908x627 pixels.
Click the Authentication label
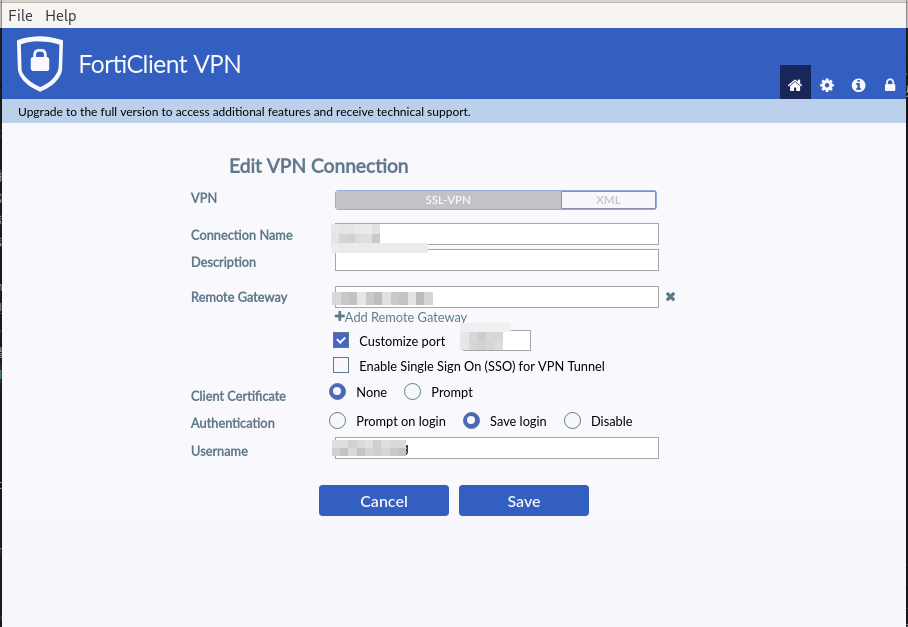coord(233,423)
